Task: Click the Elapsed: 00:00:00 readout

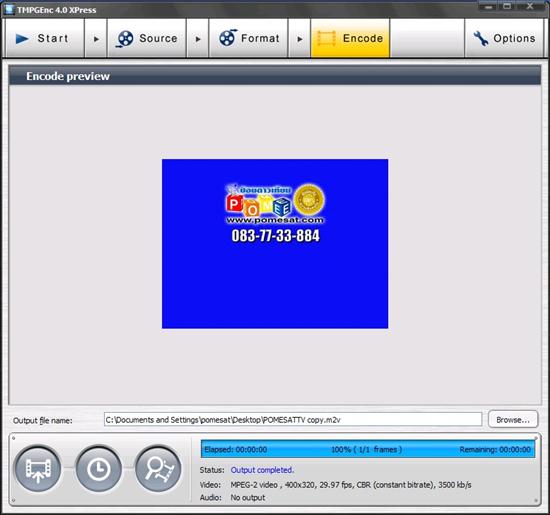Action: coord(236,449)
